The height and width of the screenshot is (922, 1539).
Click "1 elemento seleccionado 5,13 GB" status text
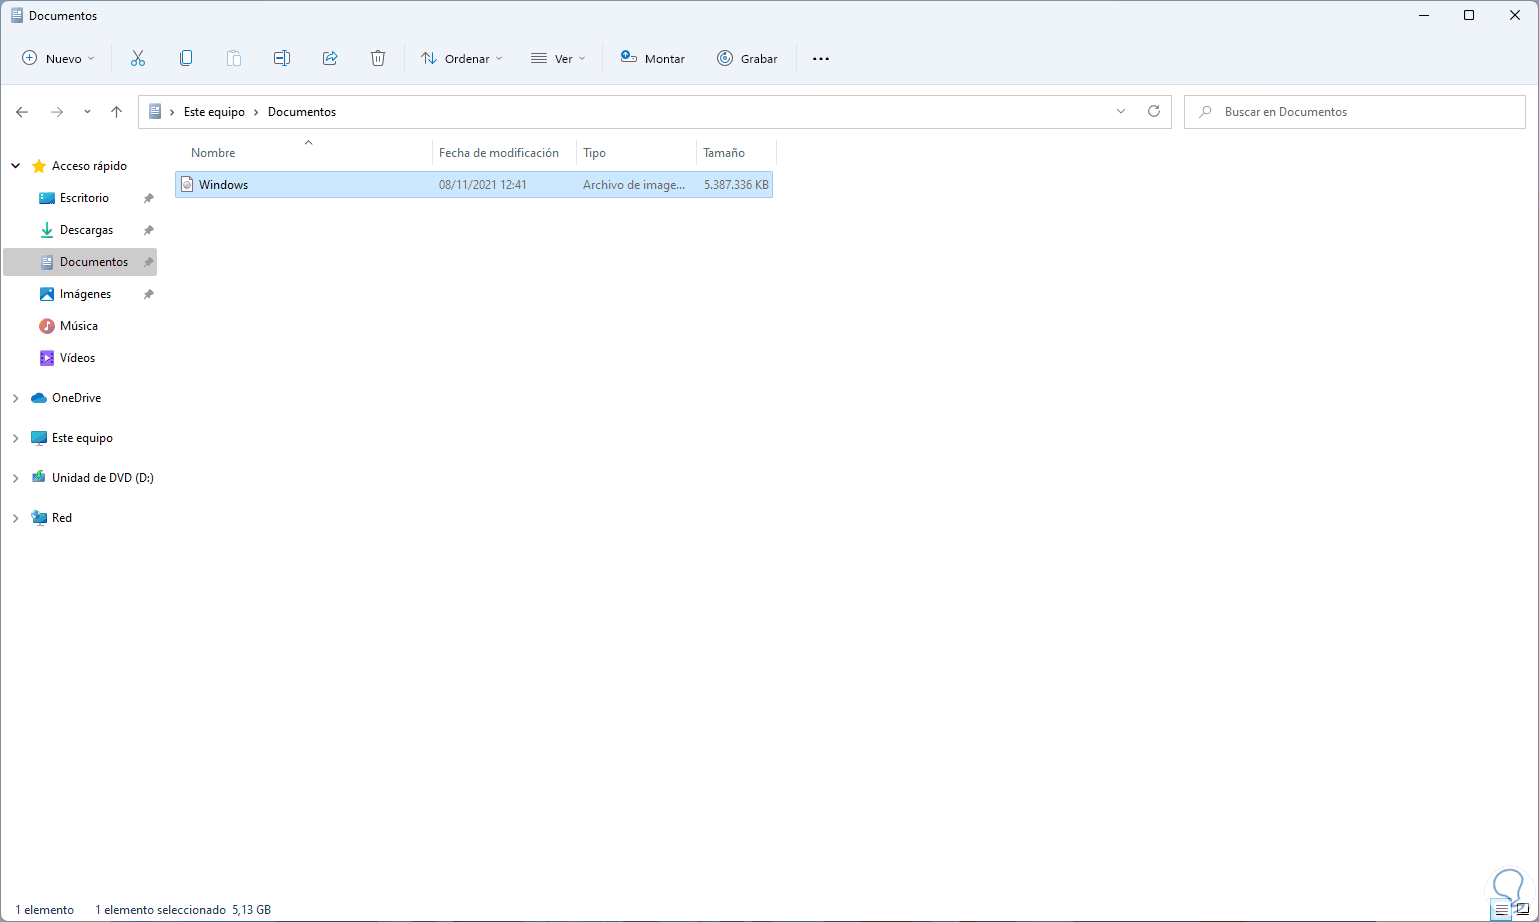click(183, 910)
